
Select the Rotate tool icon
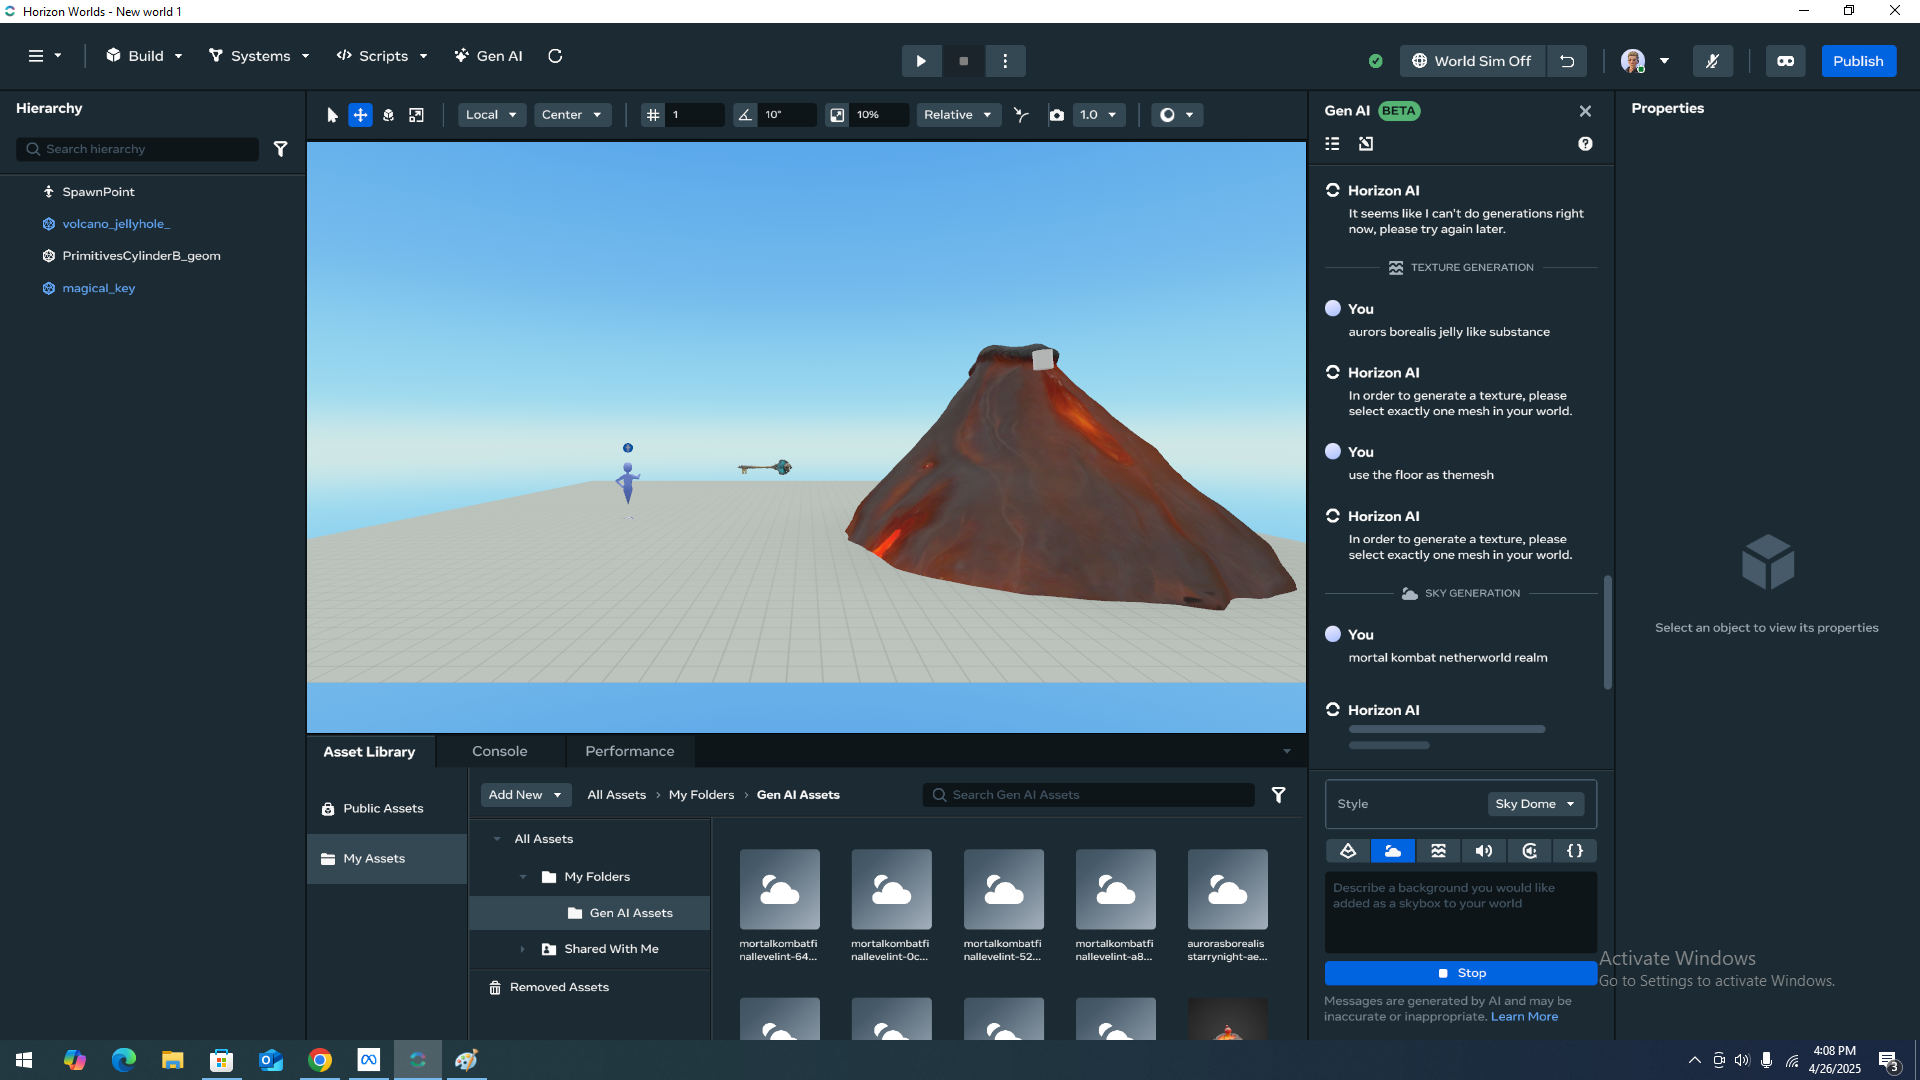[x=388, y=115]
